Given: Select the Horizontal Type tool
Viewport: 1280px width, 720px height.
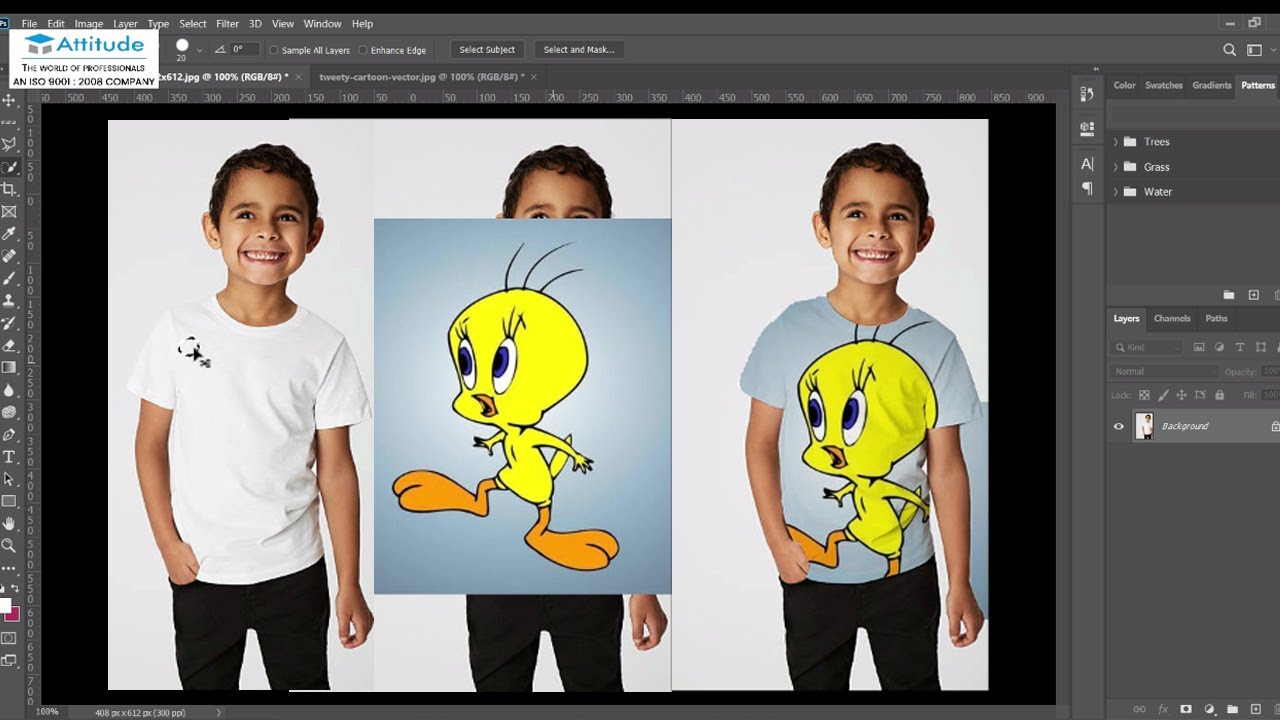Looking at the screenshot, I should pyautogui.click(x=9, y=457).
